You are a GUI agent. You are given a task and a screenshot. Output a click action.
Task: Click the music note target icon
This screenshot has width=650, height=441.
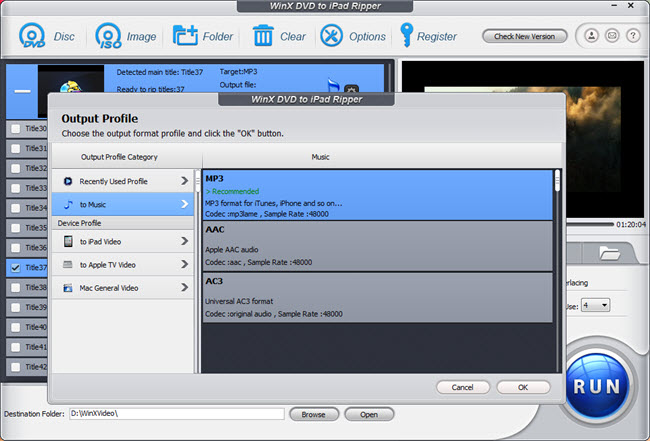333,85
